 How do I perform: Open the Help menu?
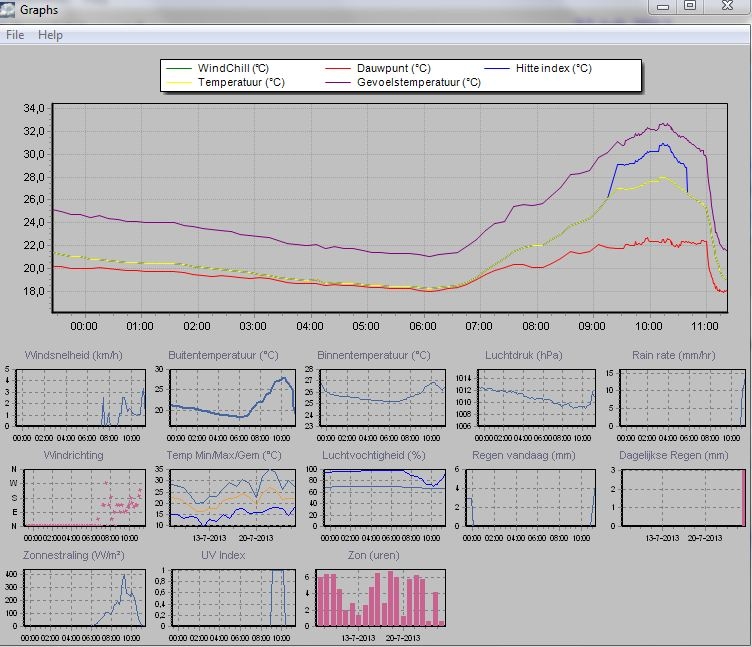pos(50,35)
